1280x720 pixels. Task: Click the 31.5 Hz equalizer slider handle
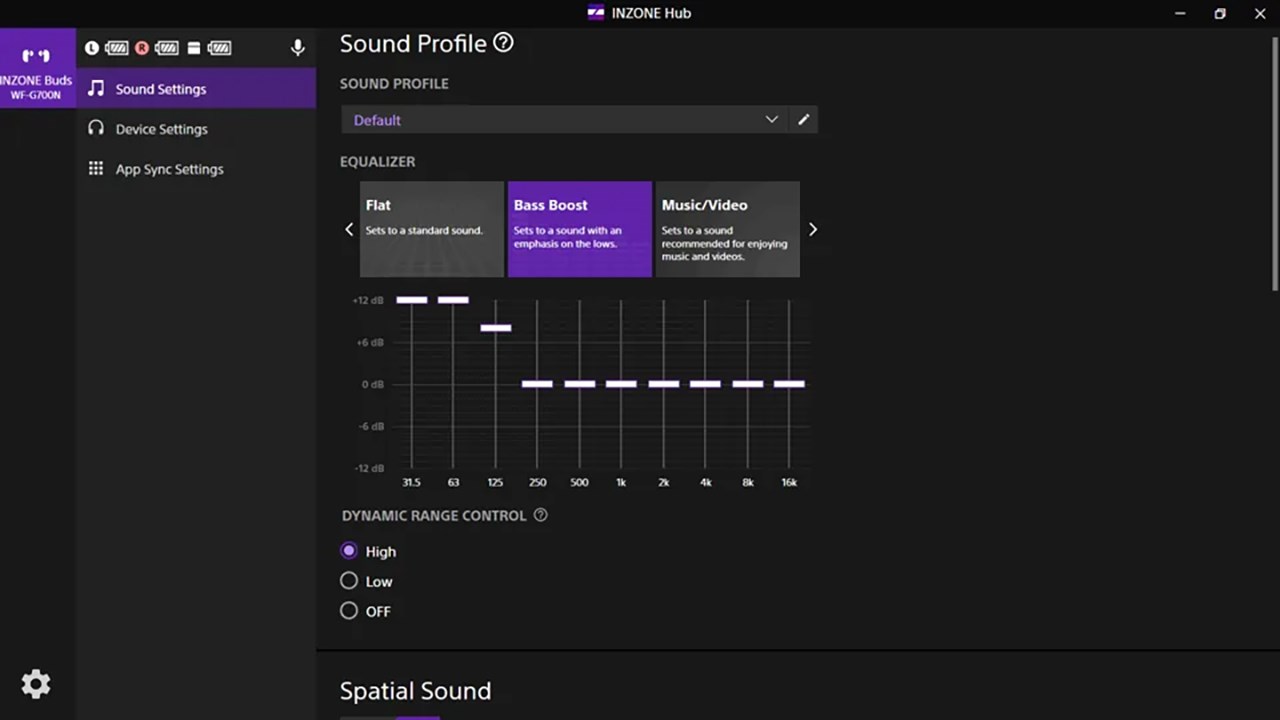click(x=411, y=300)
